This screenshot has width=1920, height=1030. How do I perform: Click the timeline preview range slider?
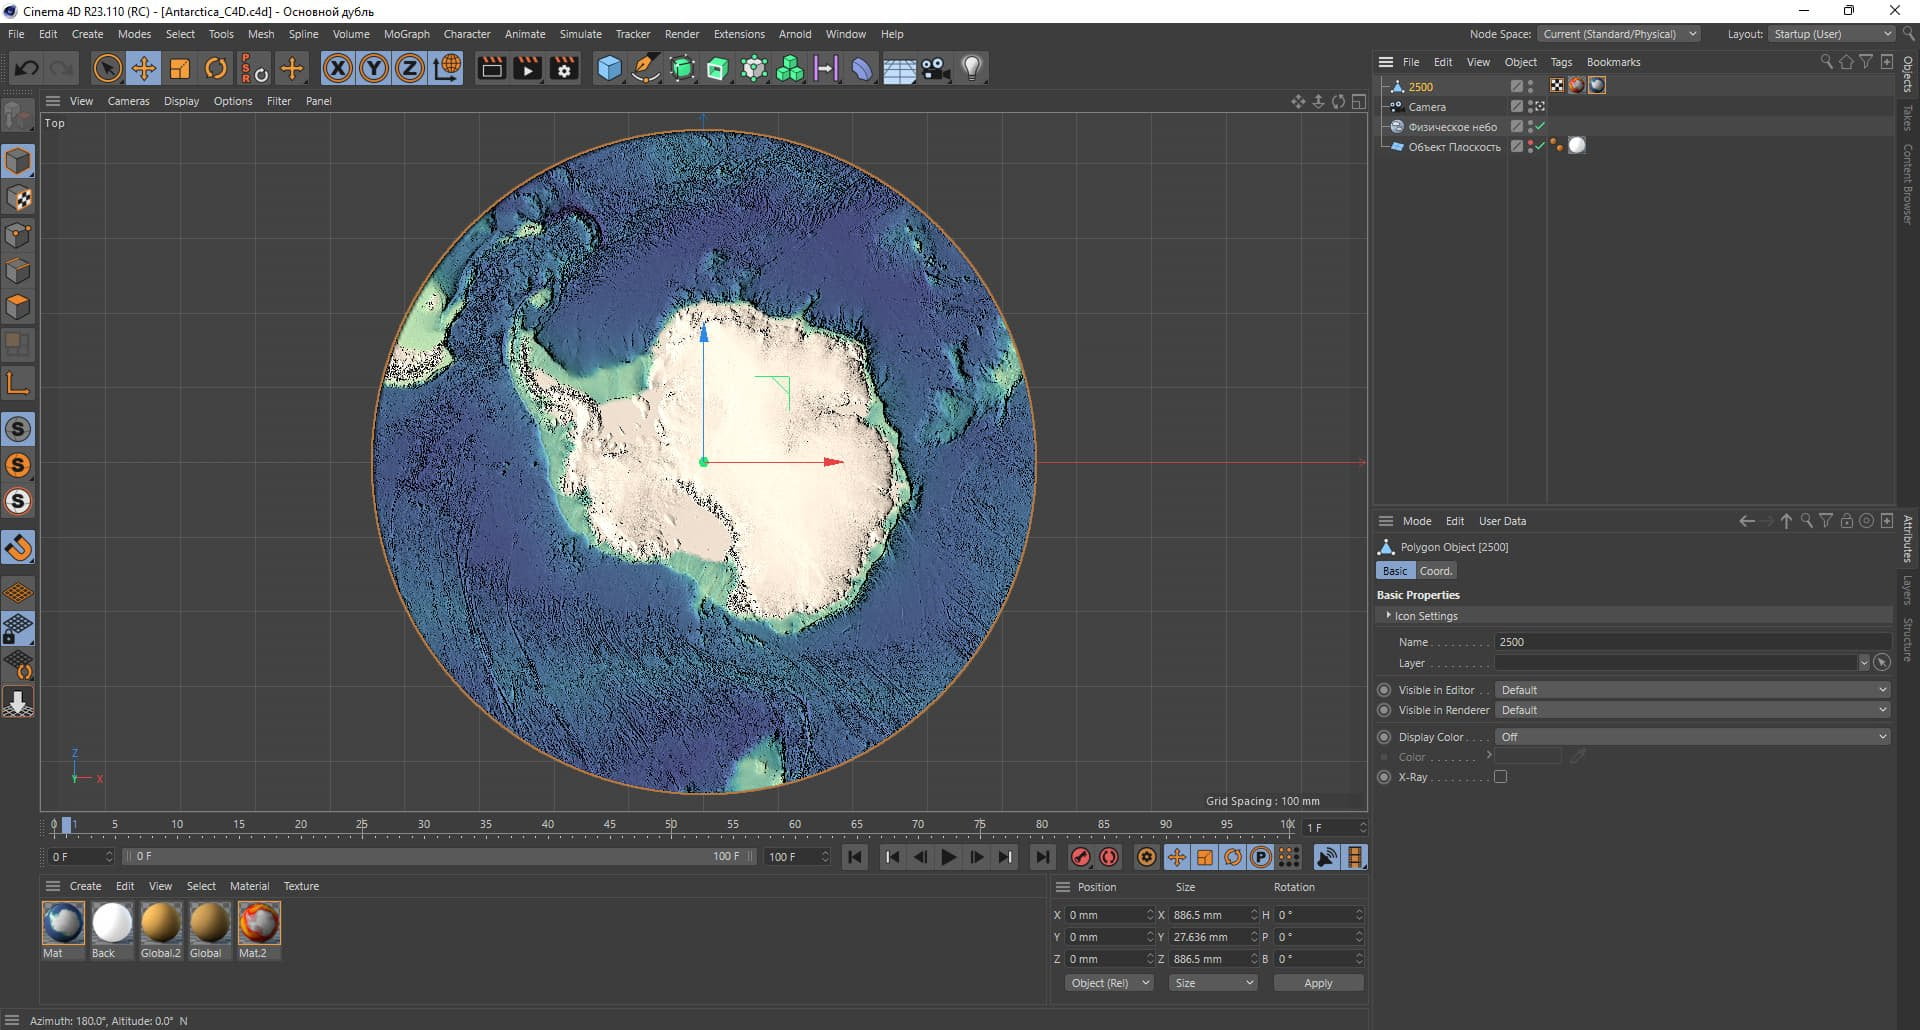tap(440, 857)
